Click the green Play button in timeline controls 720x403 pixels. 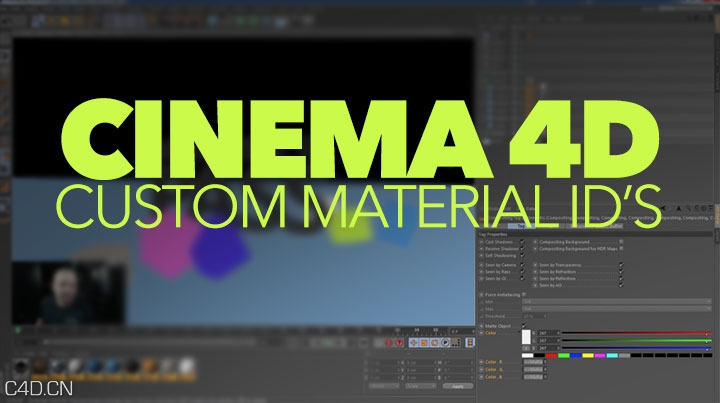tap(327, 343)
